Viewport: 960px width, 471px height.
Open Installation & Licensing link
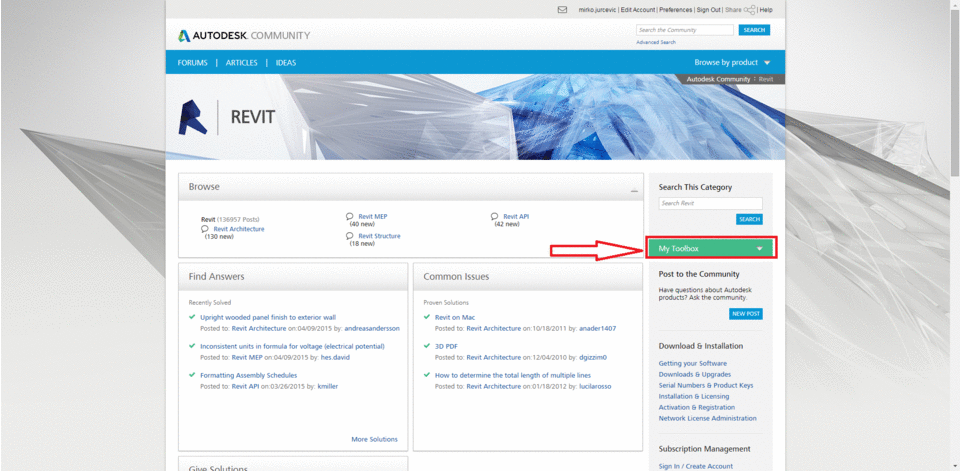point(694,396)
